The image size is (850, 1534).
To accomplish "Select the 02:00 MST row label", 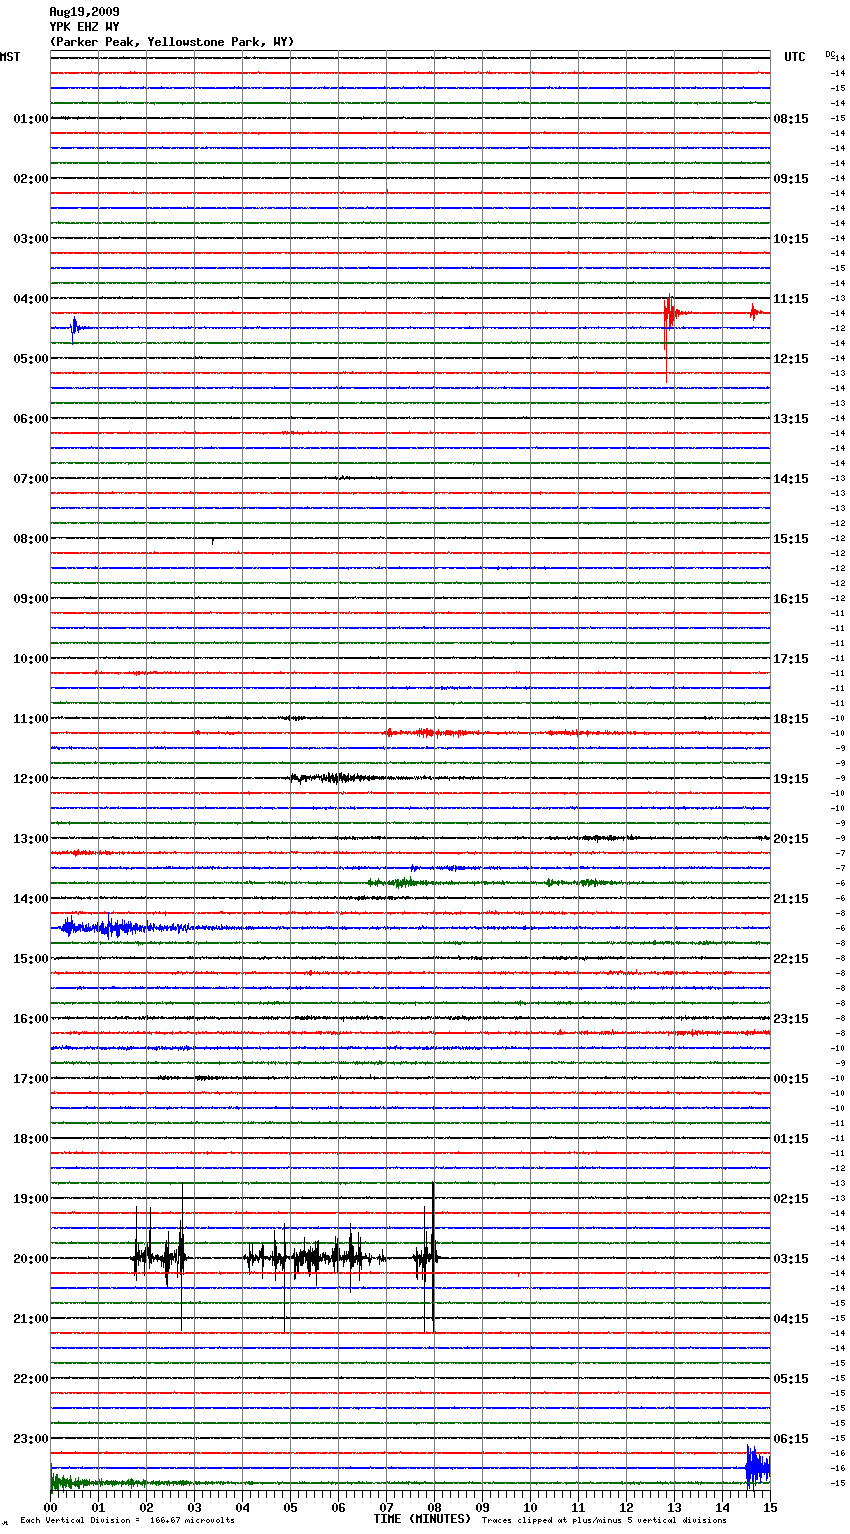I will [31, 179].
